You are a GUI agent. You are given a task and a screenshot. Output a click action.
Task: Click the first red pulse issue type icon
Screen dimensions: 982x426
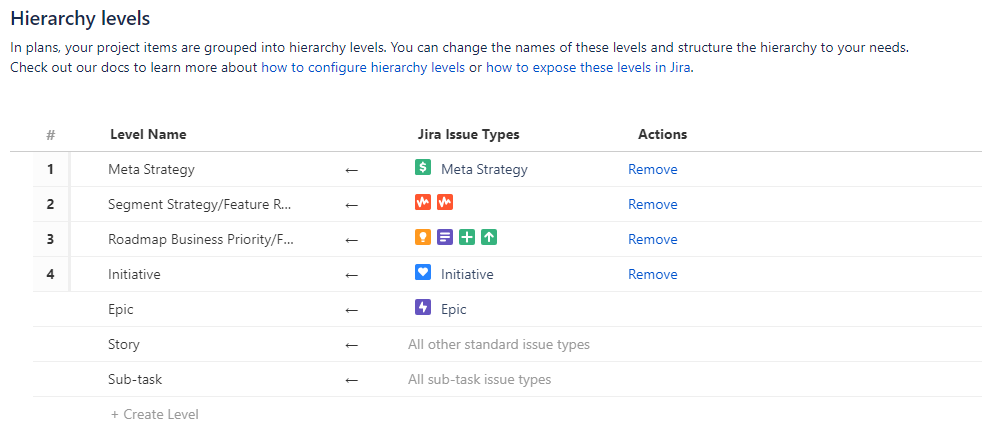[x=423, y=203]
